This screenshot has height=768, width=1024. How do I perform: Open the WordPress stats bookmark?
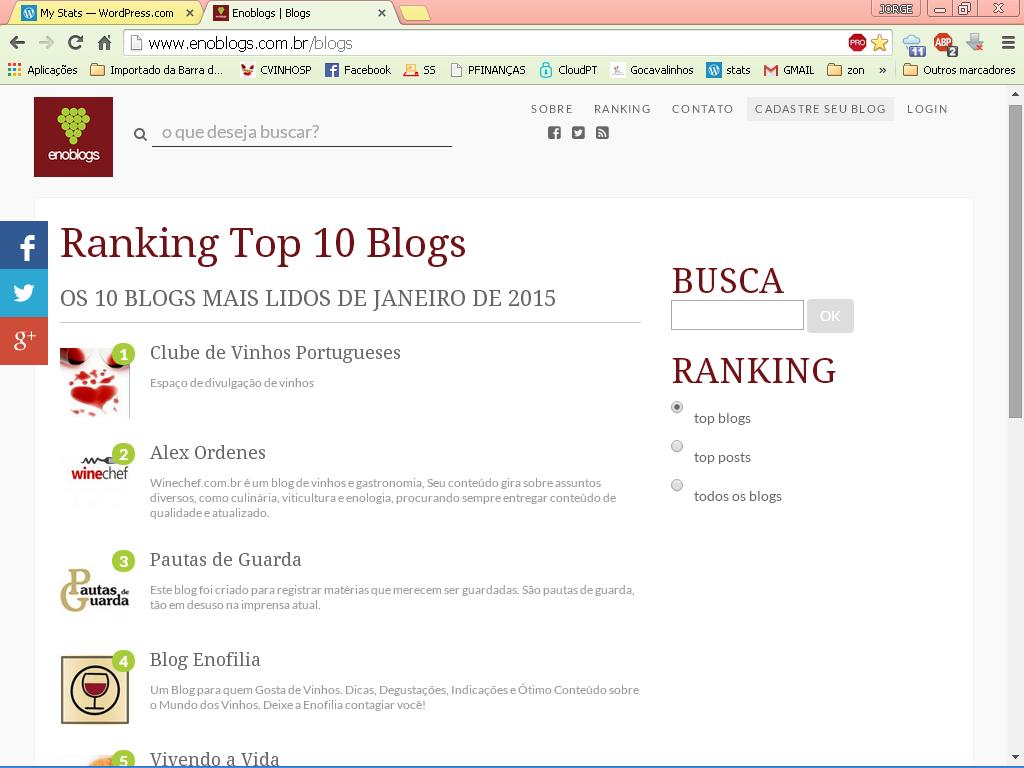728,70
